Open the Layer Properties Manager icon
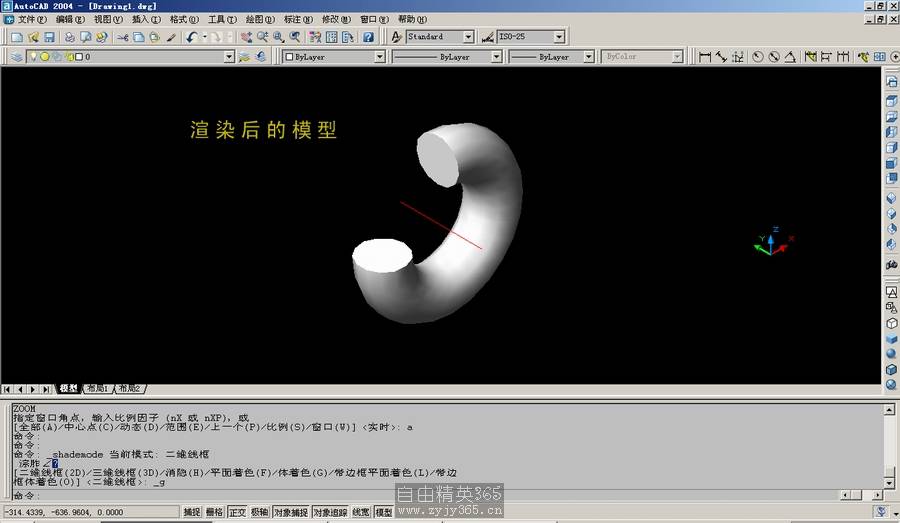This screenshot has width=900, height=523. point(17,56)
